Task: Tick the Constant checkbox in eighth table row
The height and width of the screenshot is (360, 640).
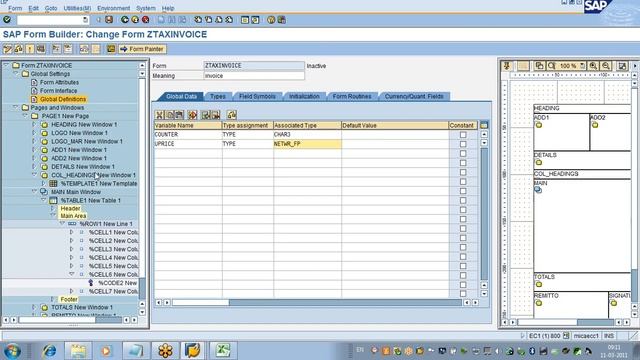Action: (463, 200)
